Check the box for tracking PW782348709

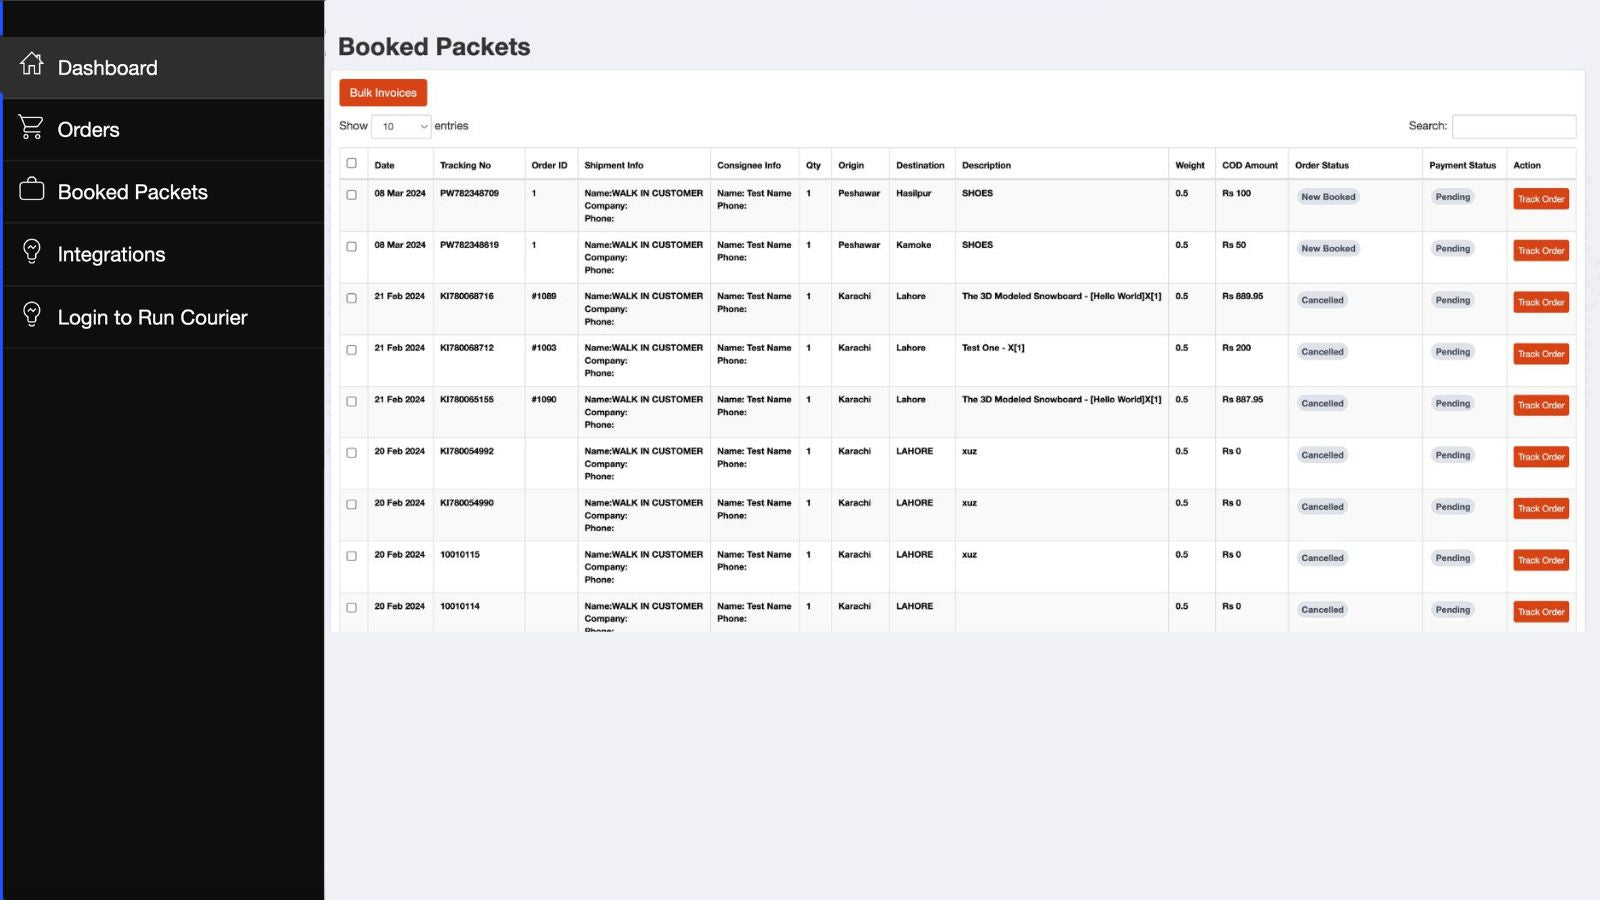(351, 195)
